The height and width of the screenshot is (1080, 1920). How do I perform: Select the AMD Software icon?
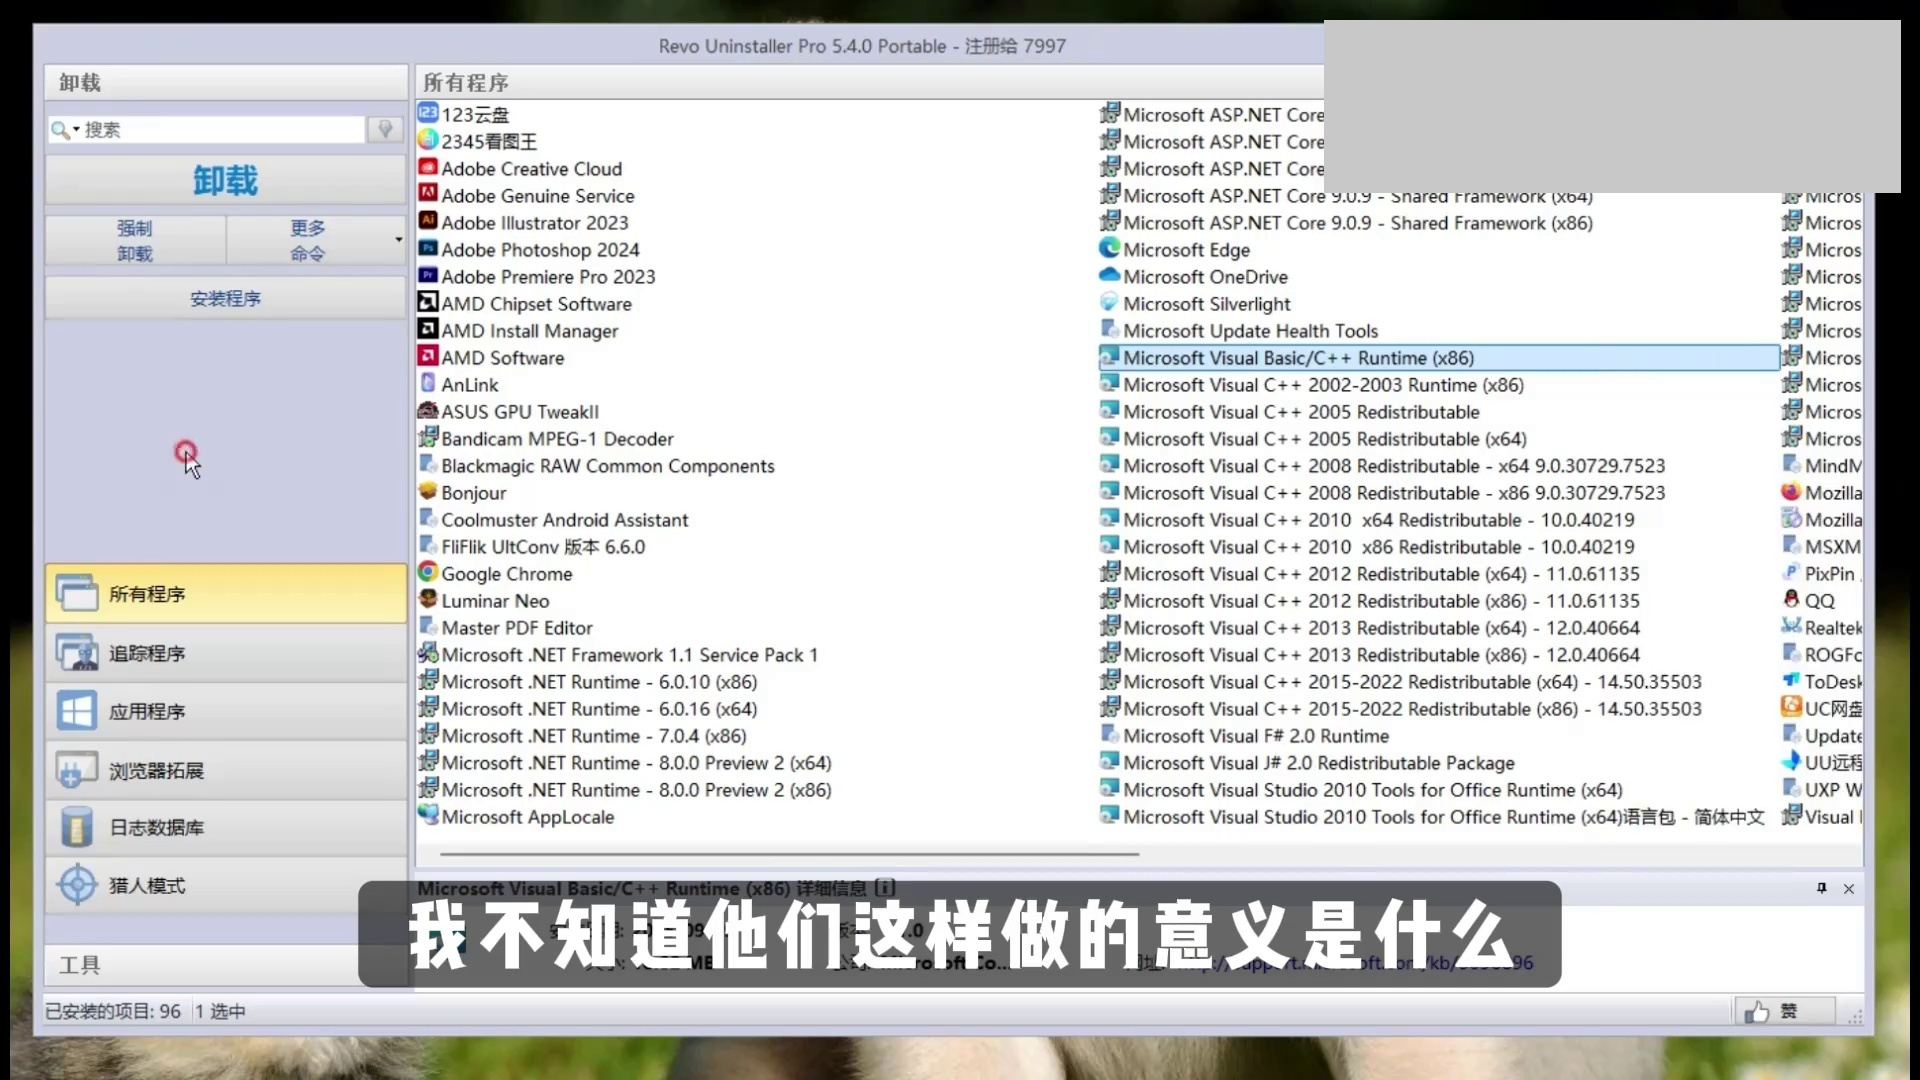428,357
